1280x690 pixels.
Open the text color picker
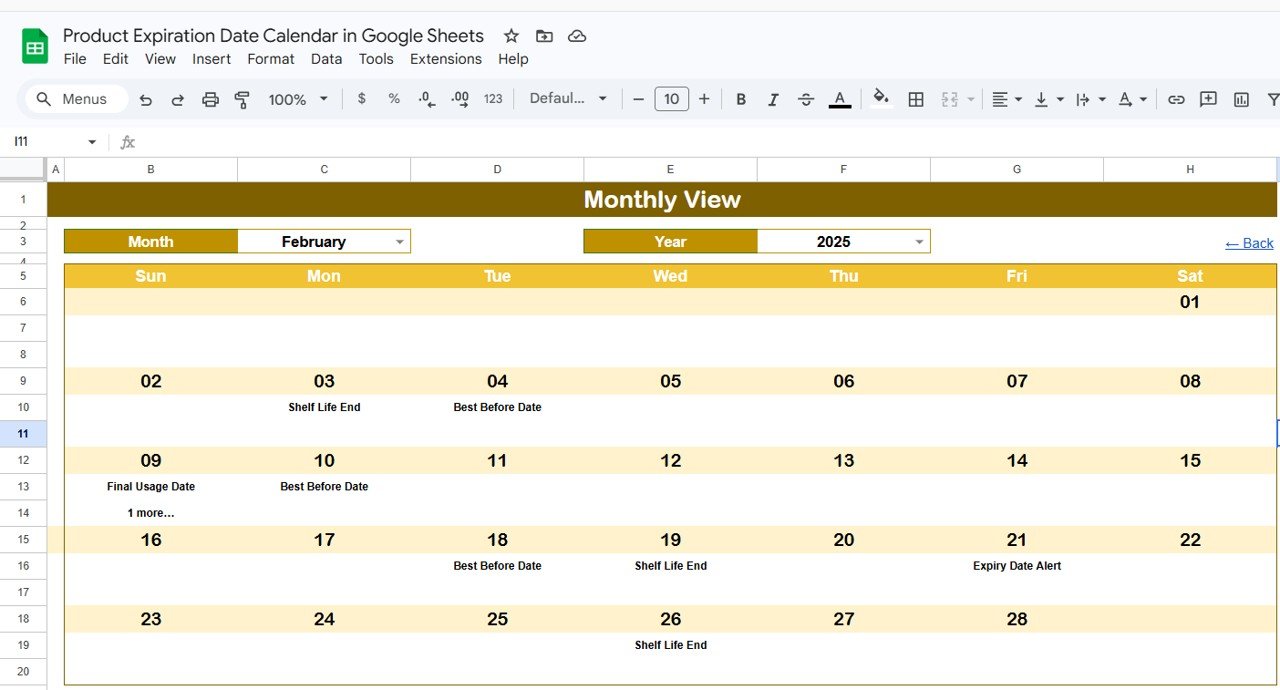840,99
